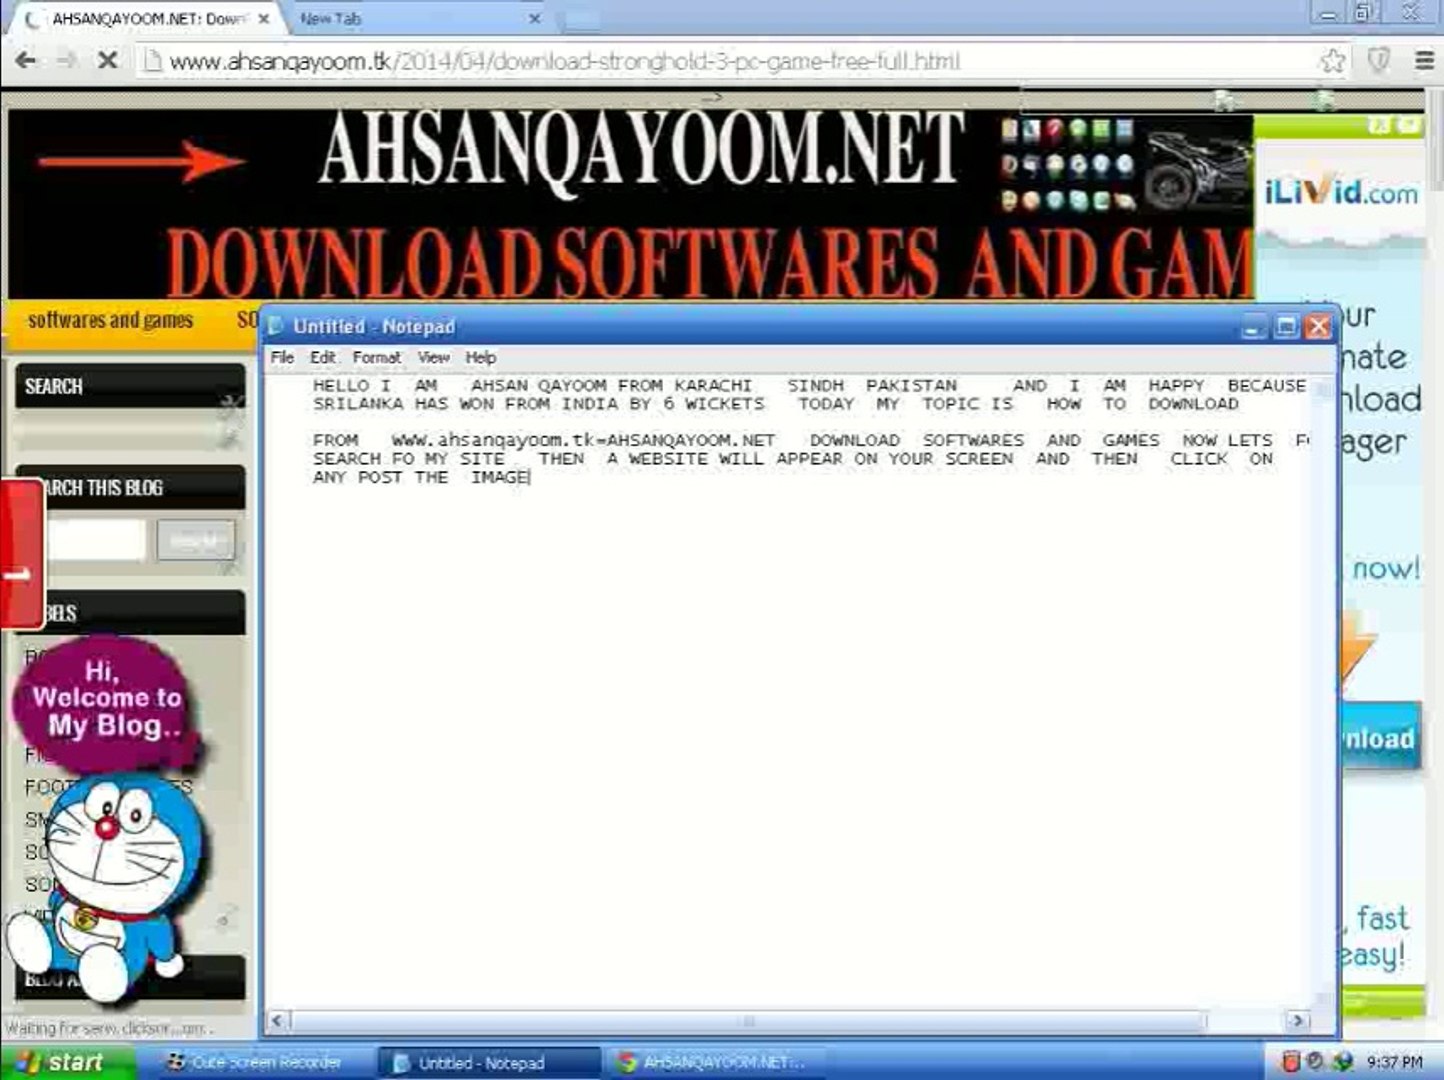Click AHSANQAYOOM.NET header banner
This screenshot has width=1444, height=1080.
pyautogui.click(x=630, y=204)
